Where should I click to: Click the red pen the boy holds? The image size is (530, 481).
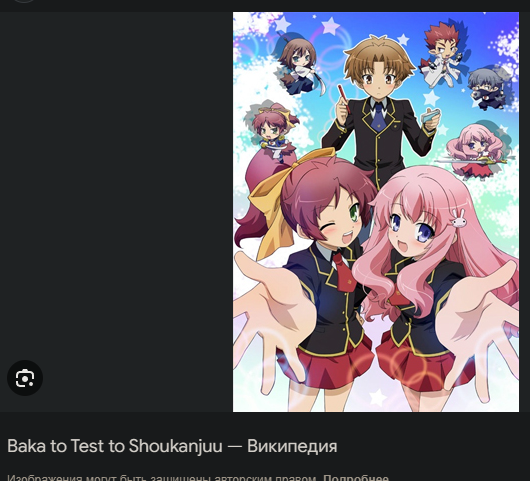point(344,99)
